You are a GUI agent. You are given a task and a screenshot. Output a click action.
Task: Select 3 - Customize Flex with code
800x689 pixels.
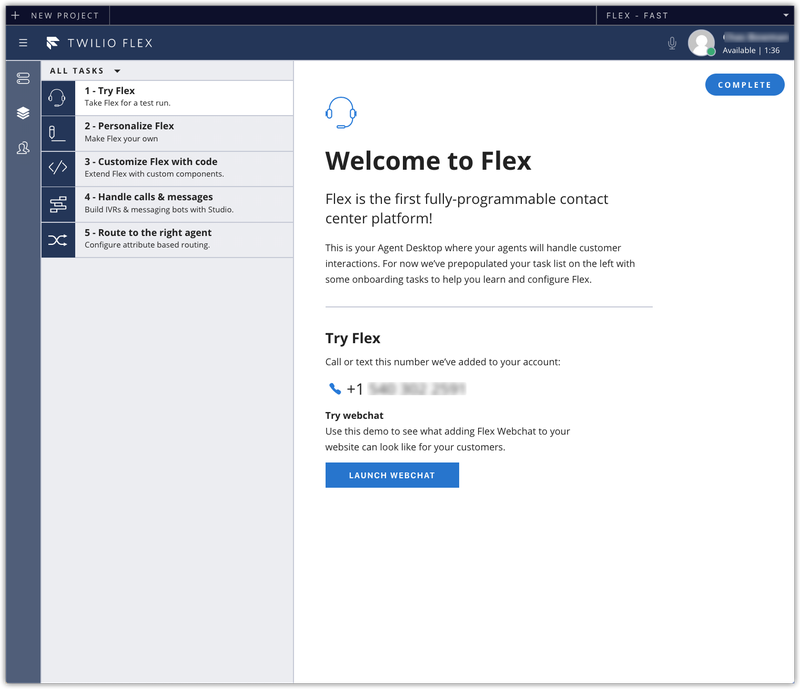[167, 168]
